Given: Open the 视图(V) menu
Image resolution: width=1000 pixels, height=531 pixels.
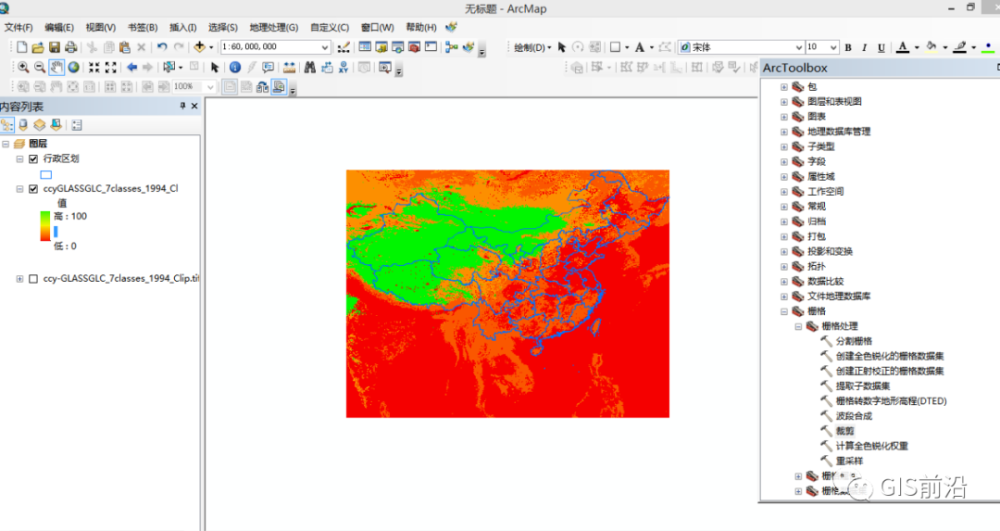Looking at the screenshot, I should [101, 27].
